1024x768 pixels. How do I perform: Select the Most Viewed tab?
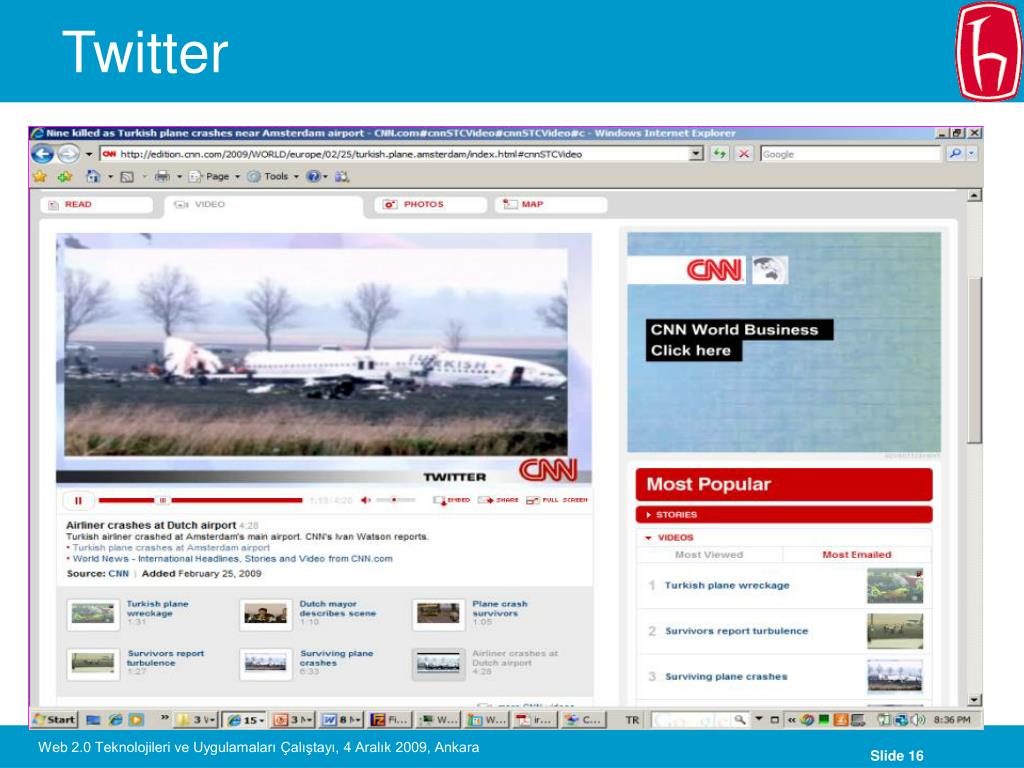tap(709, 554)
